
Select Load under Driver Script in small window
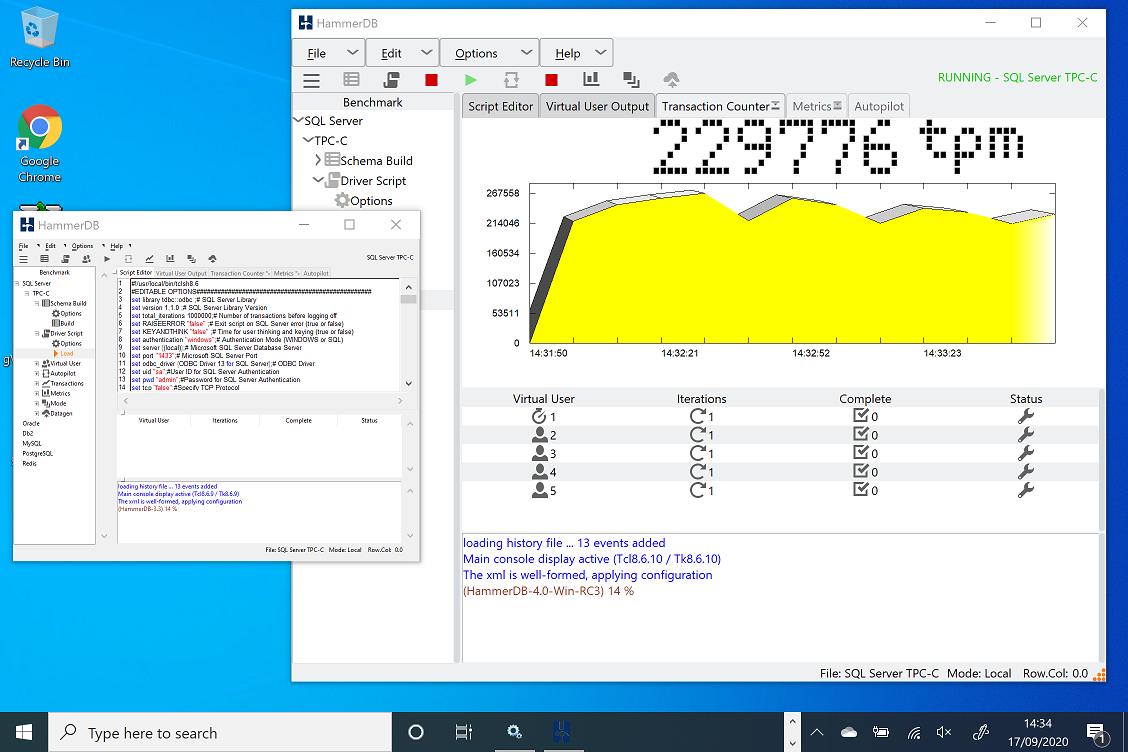coord(66,353)
